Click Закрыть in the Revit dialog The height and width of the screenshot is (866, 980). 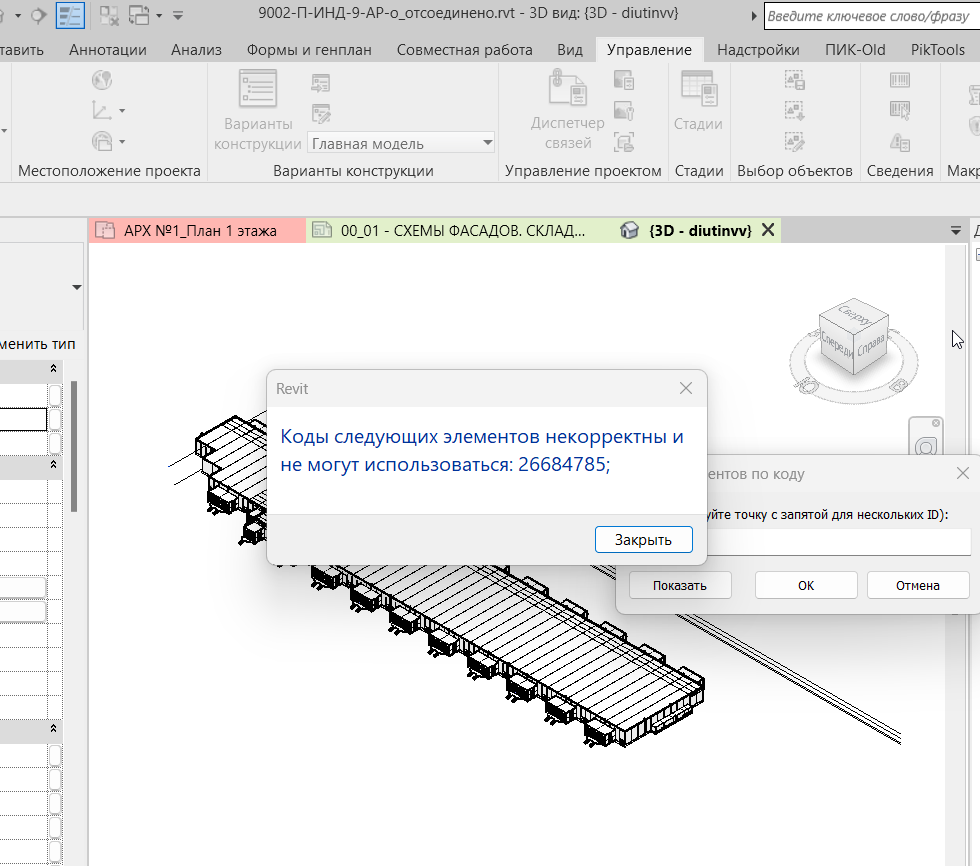[643, 540]
